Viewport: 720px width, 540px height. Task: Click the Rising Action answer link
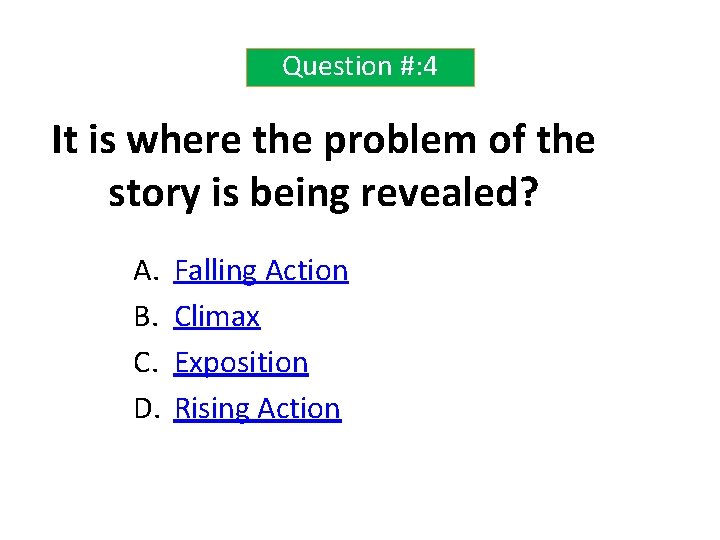[257, 409]
